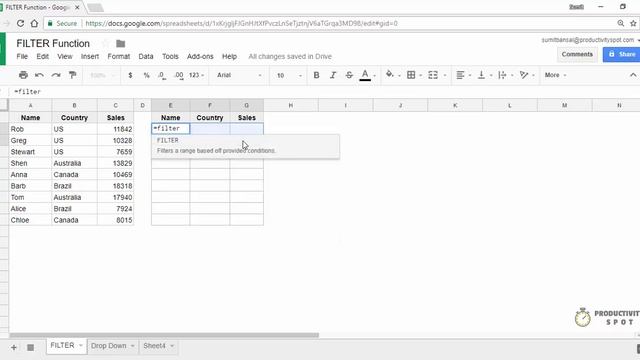
Task: Open the text color picker
Action: 365,75
